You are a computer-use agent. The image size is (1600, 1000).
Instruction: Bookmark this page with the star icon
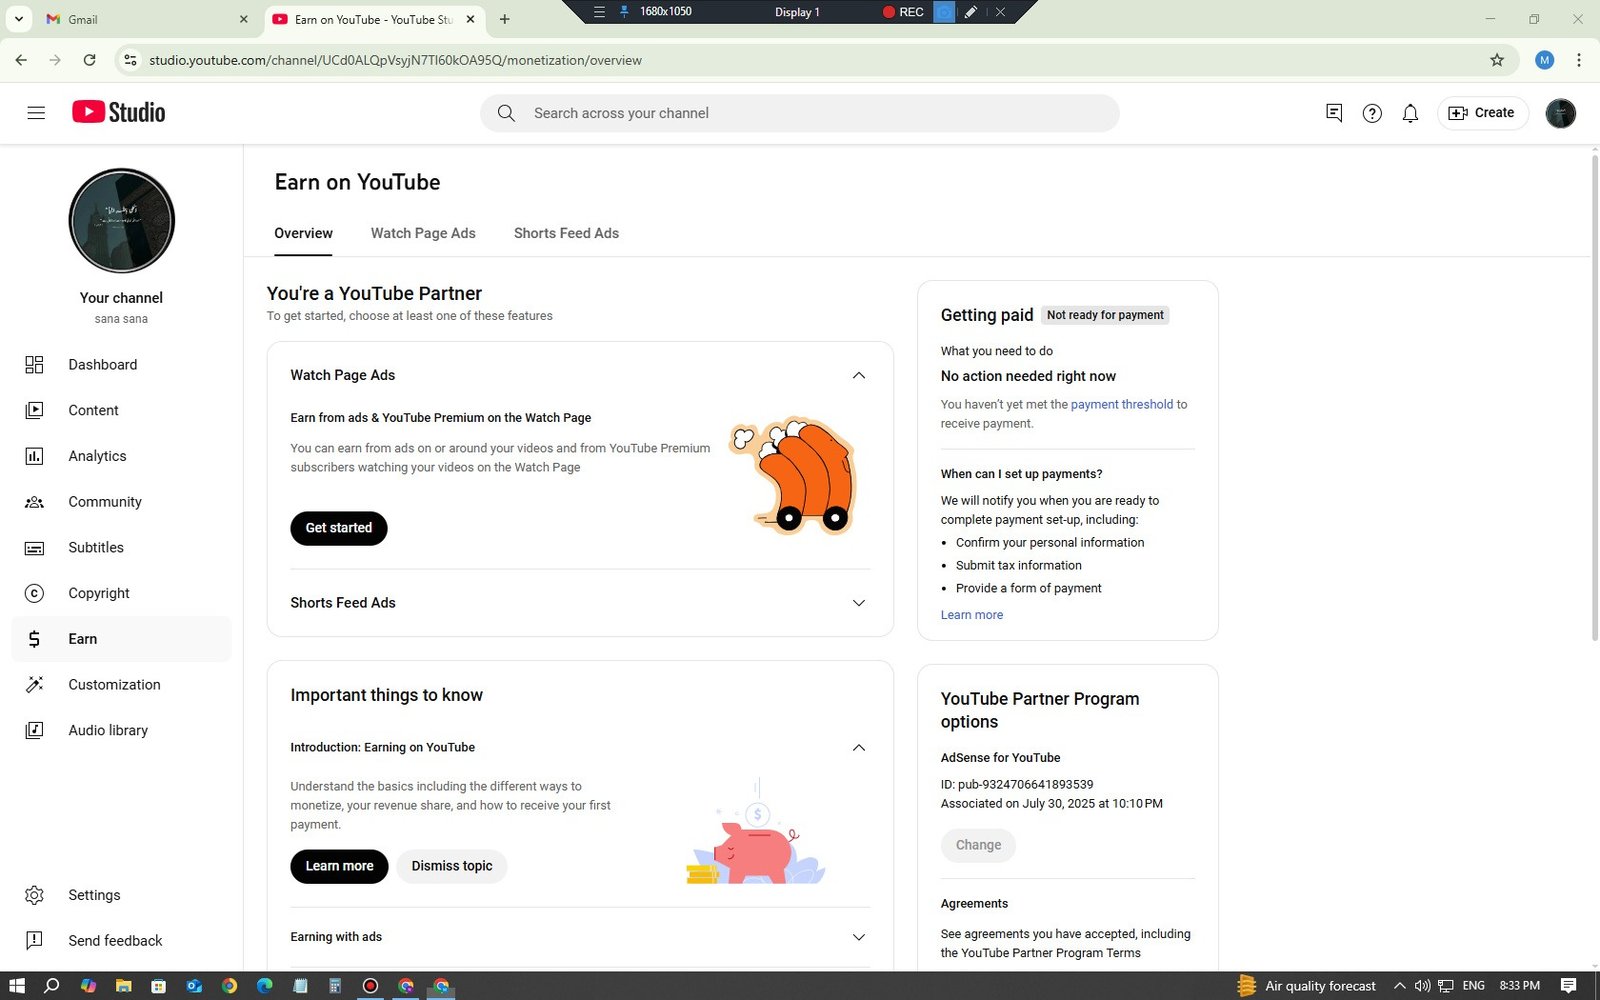1497,60
